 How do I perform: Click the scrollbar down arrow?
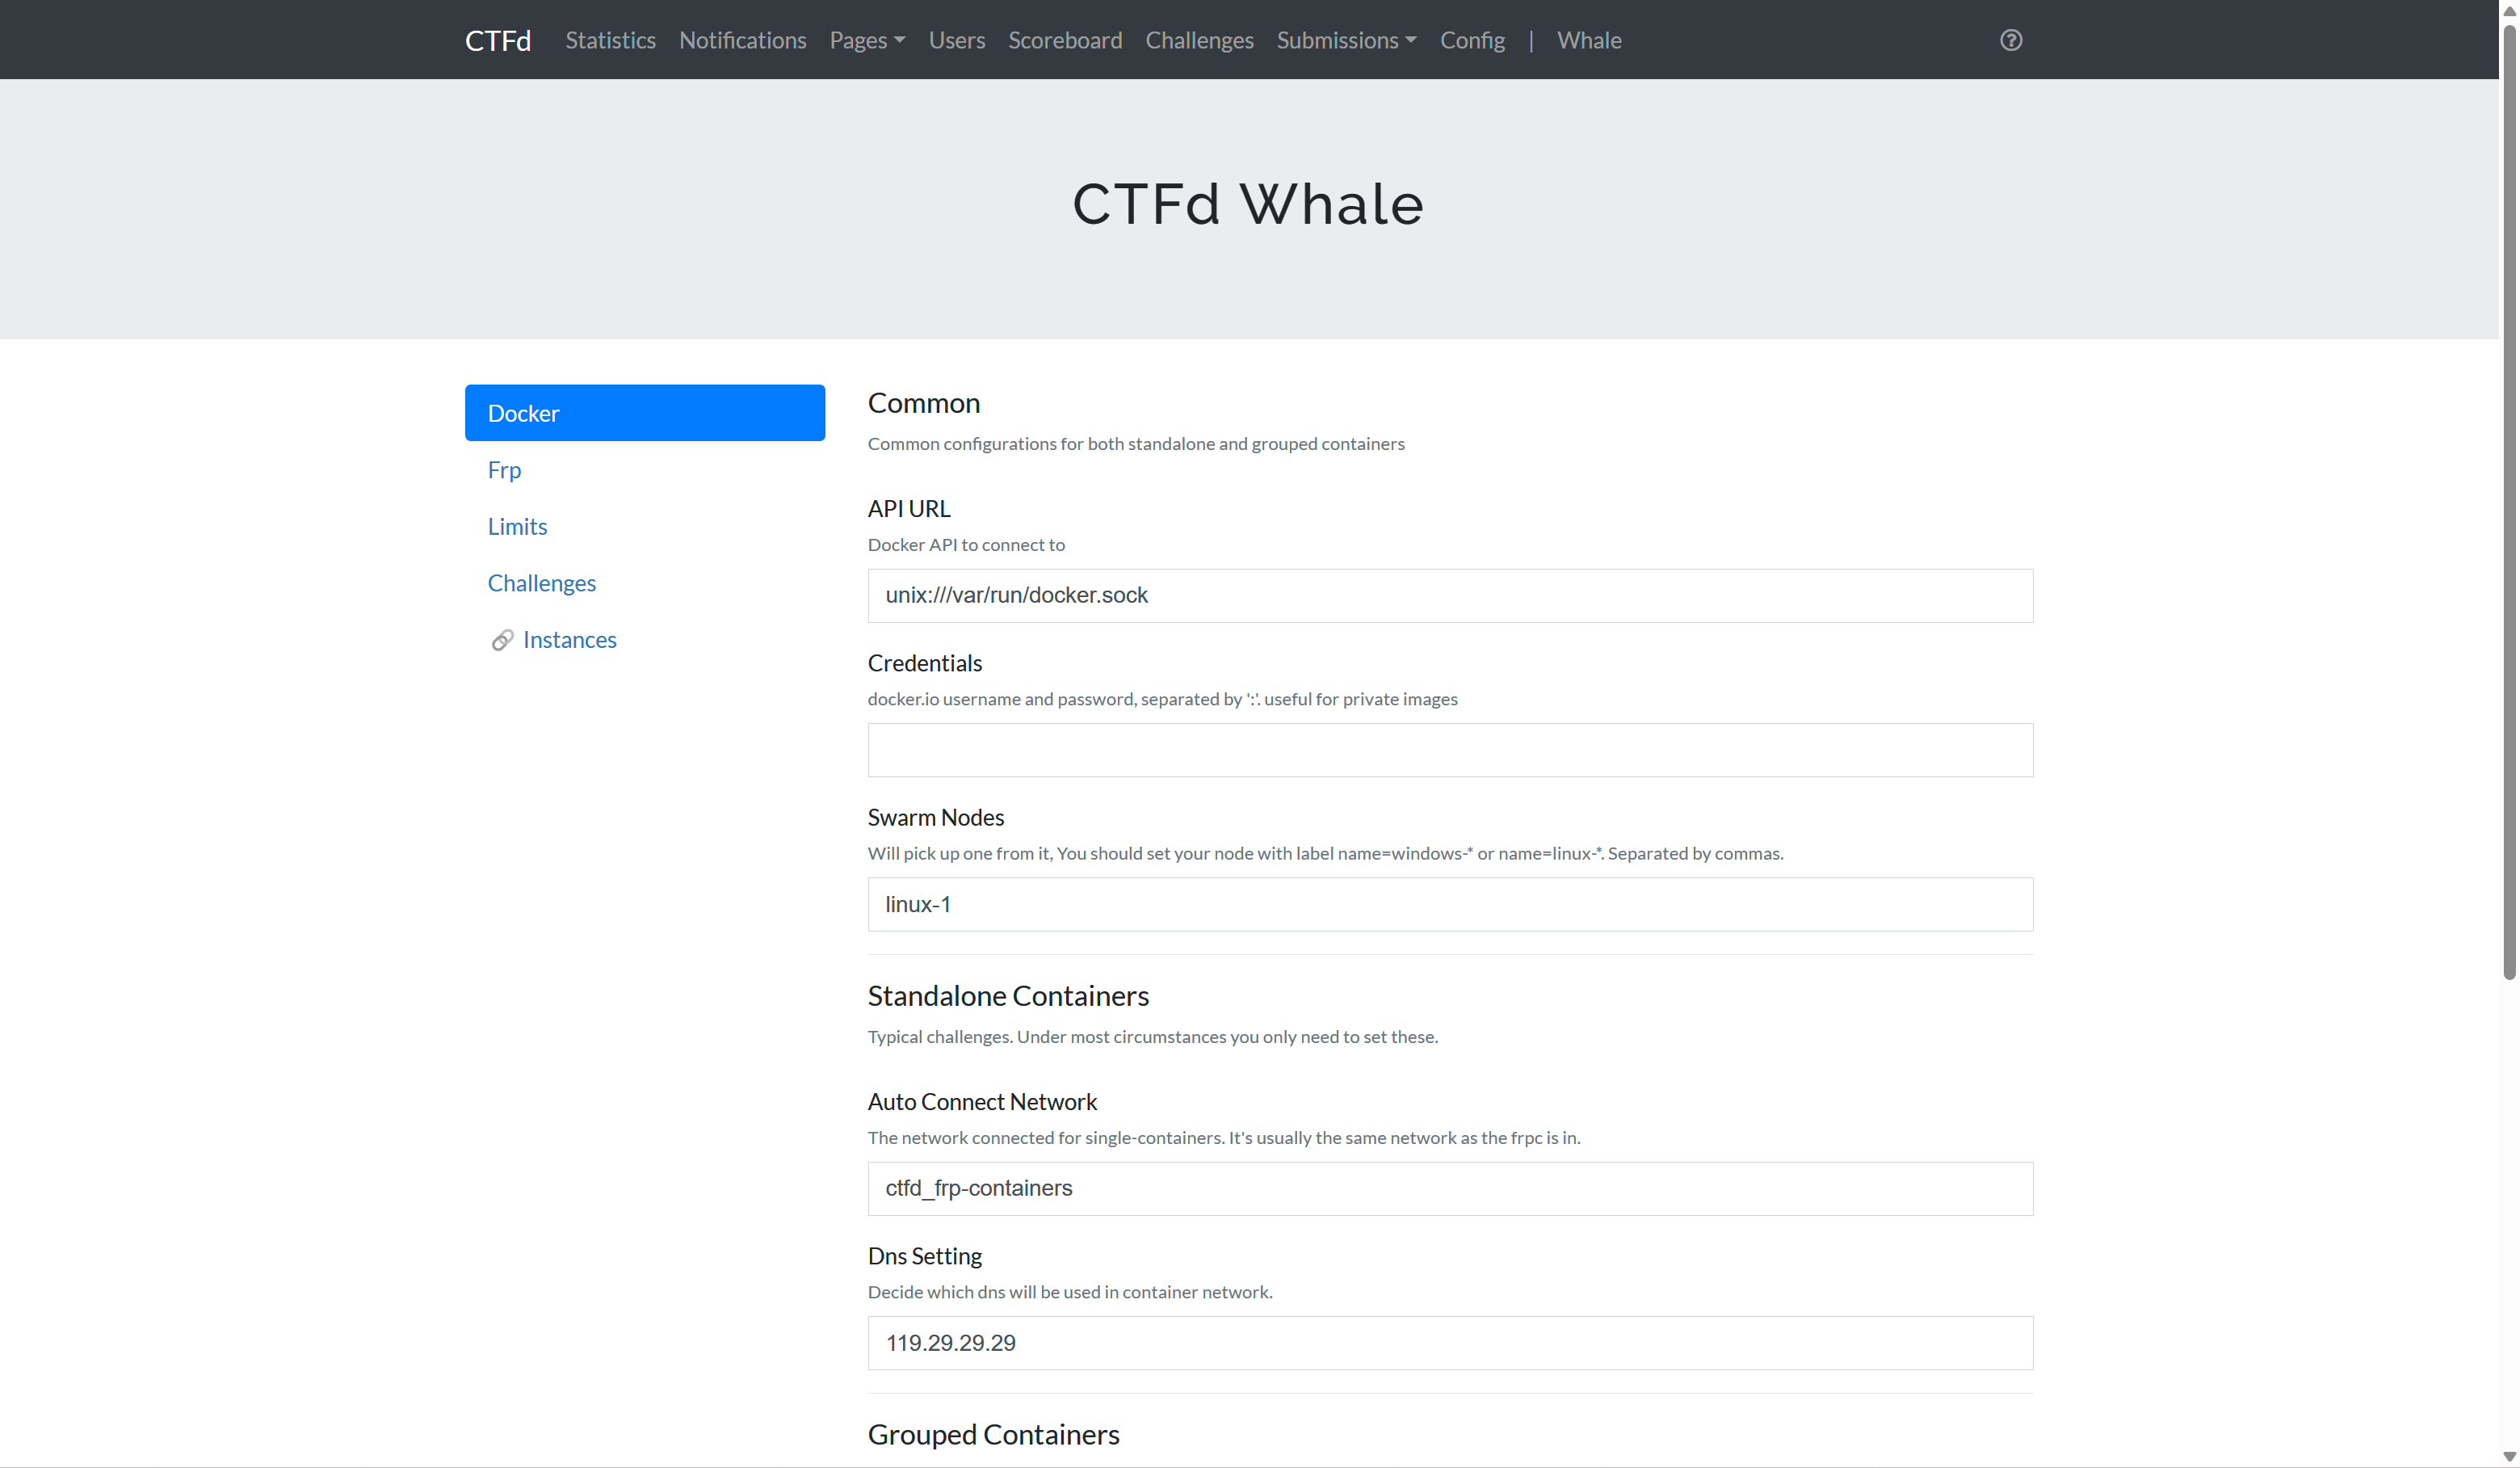coord(2509,1457)
